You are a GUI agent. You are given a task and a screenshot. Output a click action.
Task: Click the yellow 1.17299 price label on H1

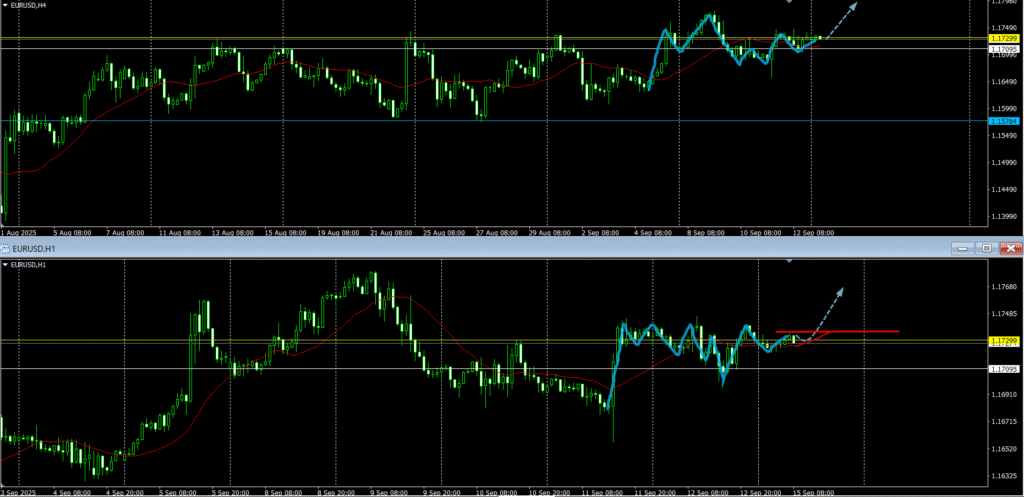point(1003,341)
